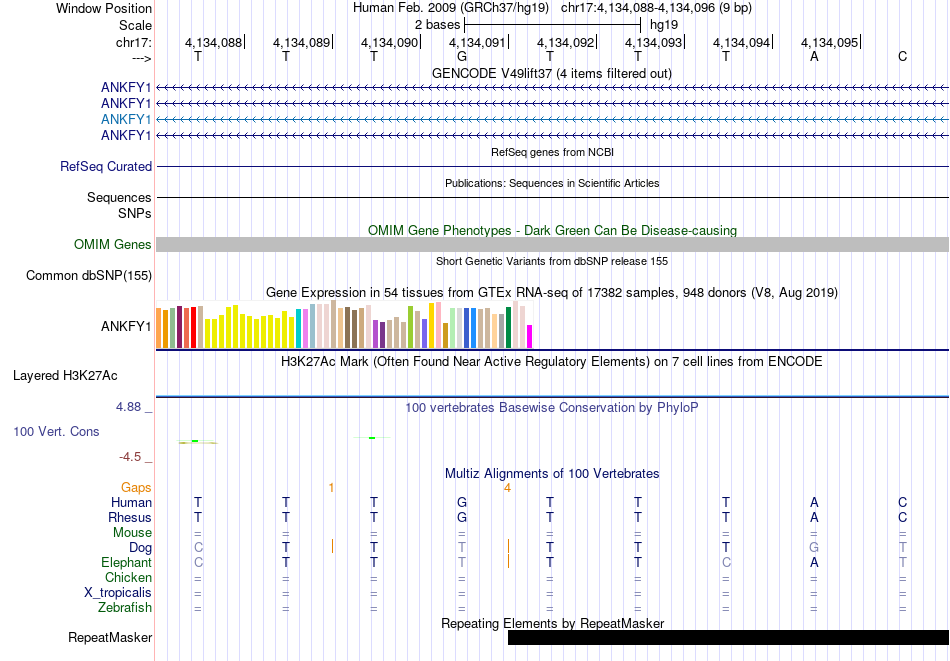Click the OMIM Gene Phenotypes track title
The width and height of the screenshot is (950, 661).
[553, 230]
